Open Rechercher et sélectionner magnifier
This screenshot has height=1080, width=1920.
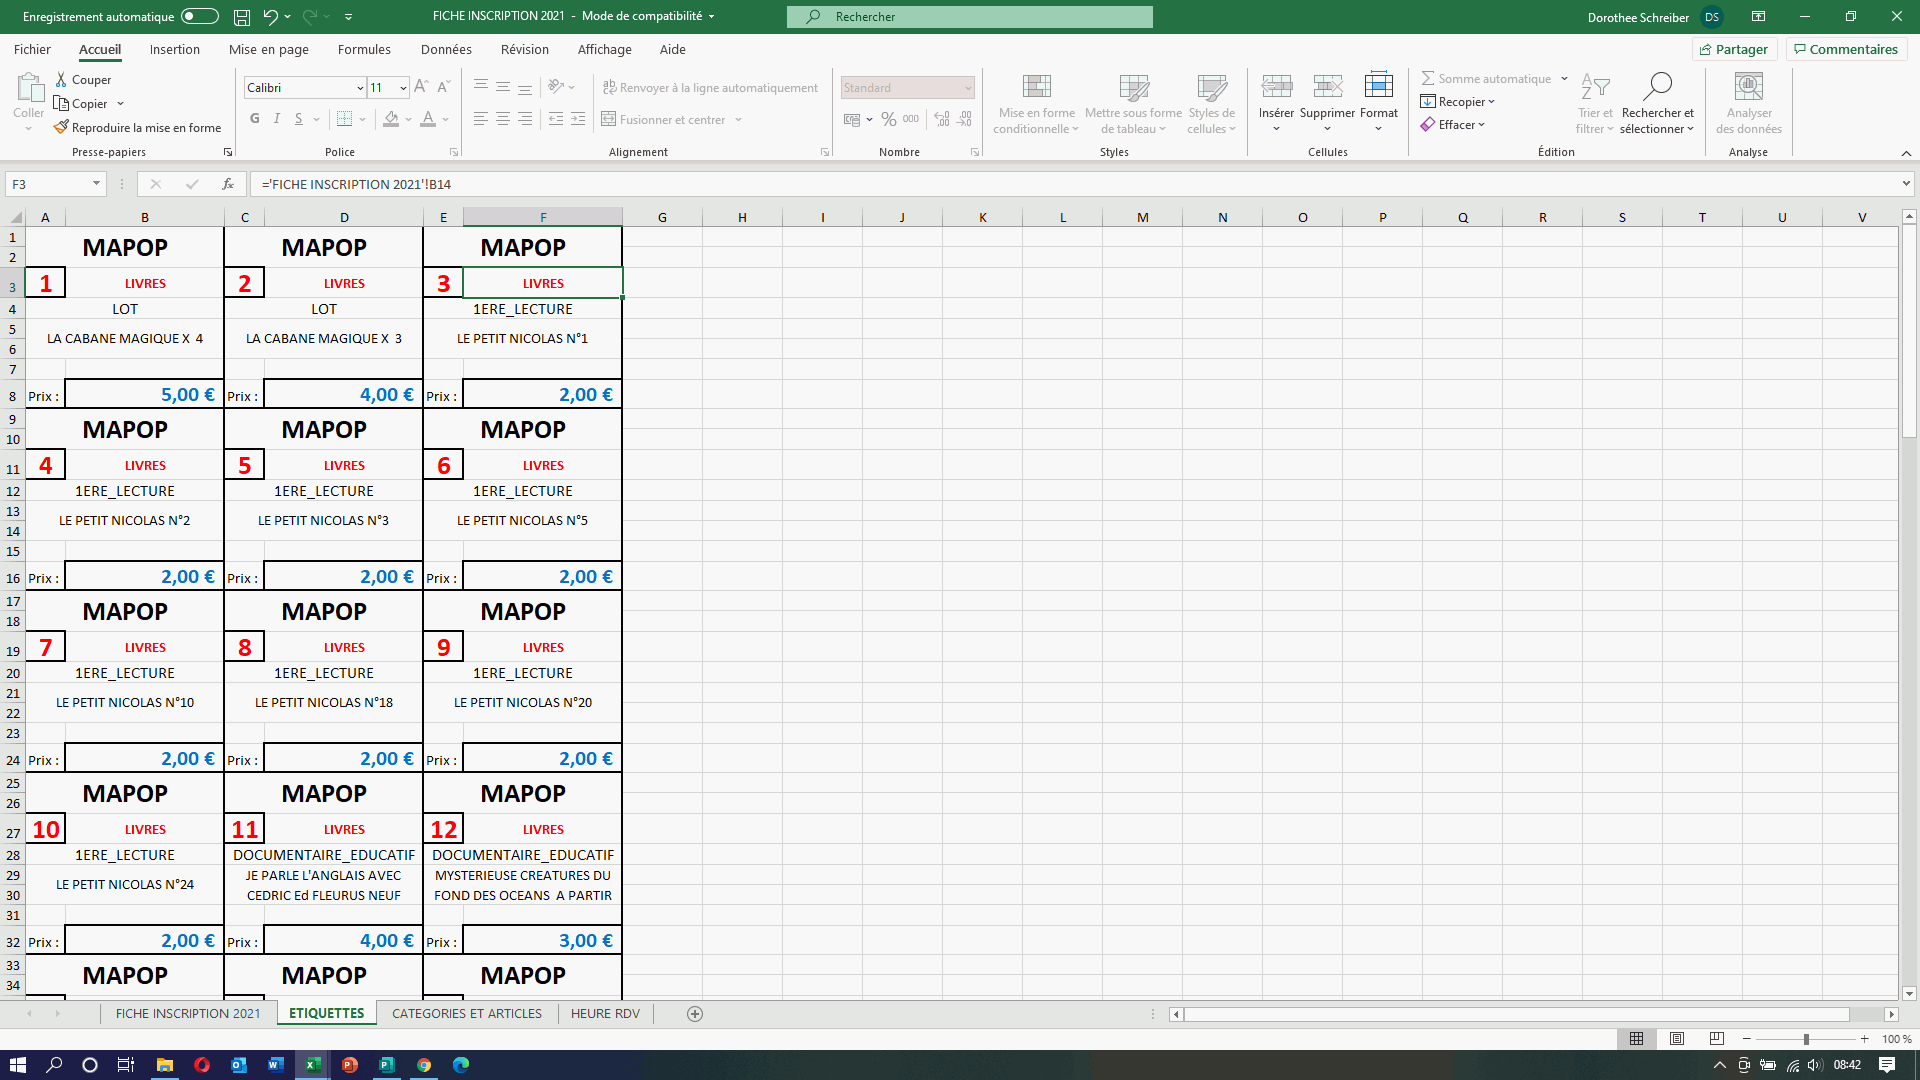click(x=1657, y=87)
